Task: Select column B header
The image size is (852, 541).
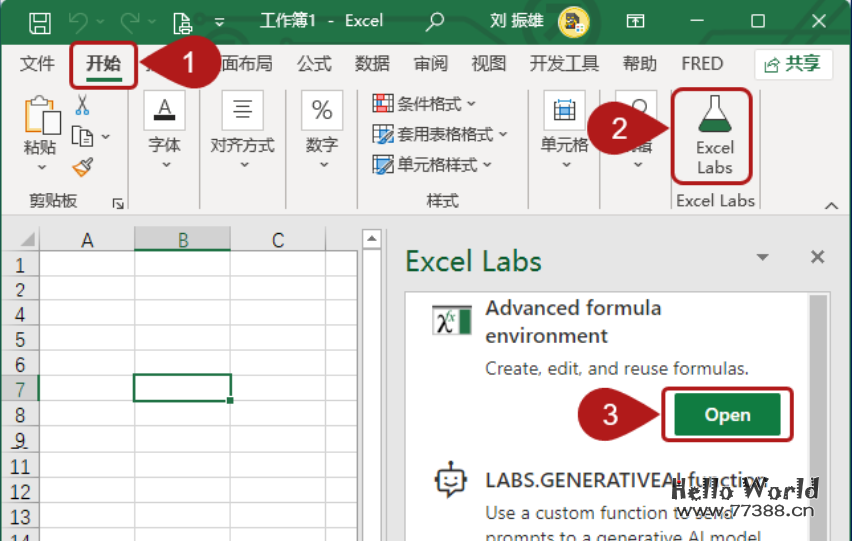Action: [x=183, y=240]
